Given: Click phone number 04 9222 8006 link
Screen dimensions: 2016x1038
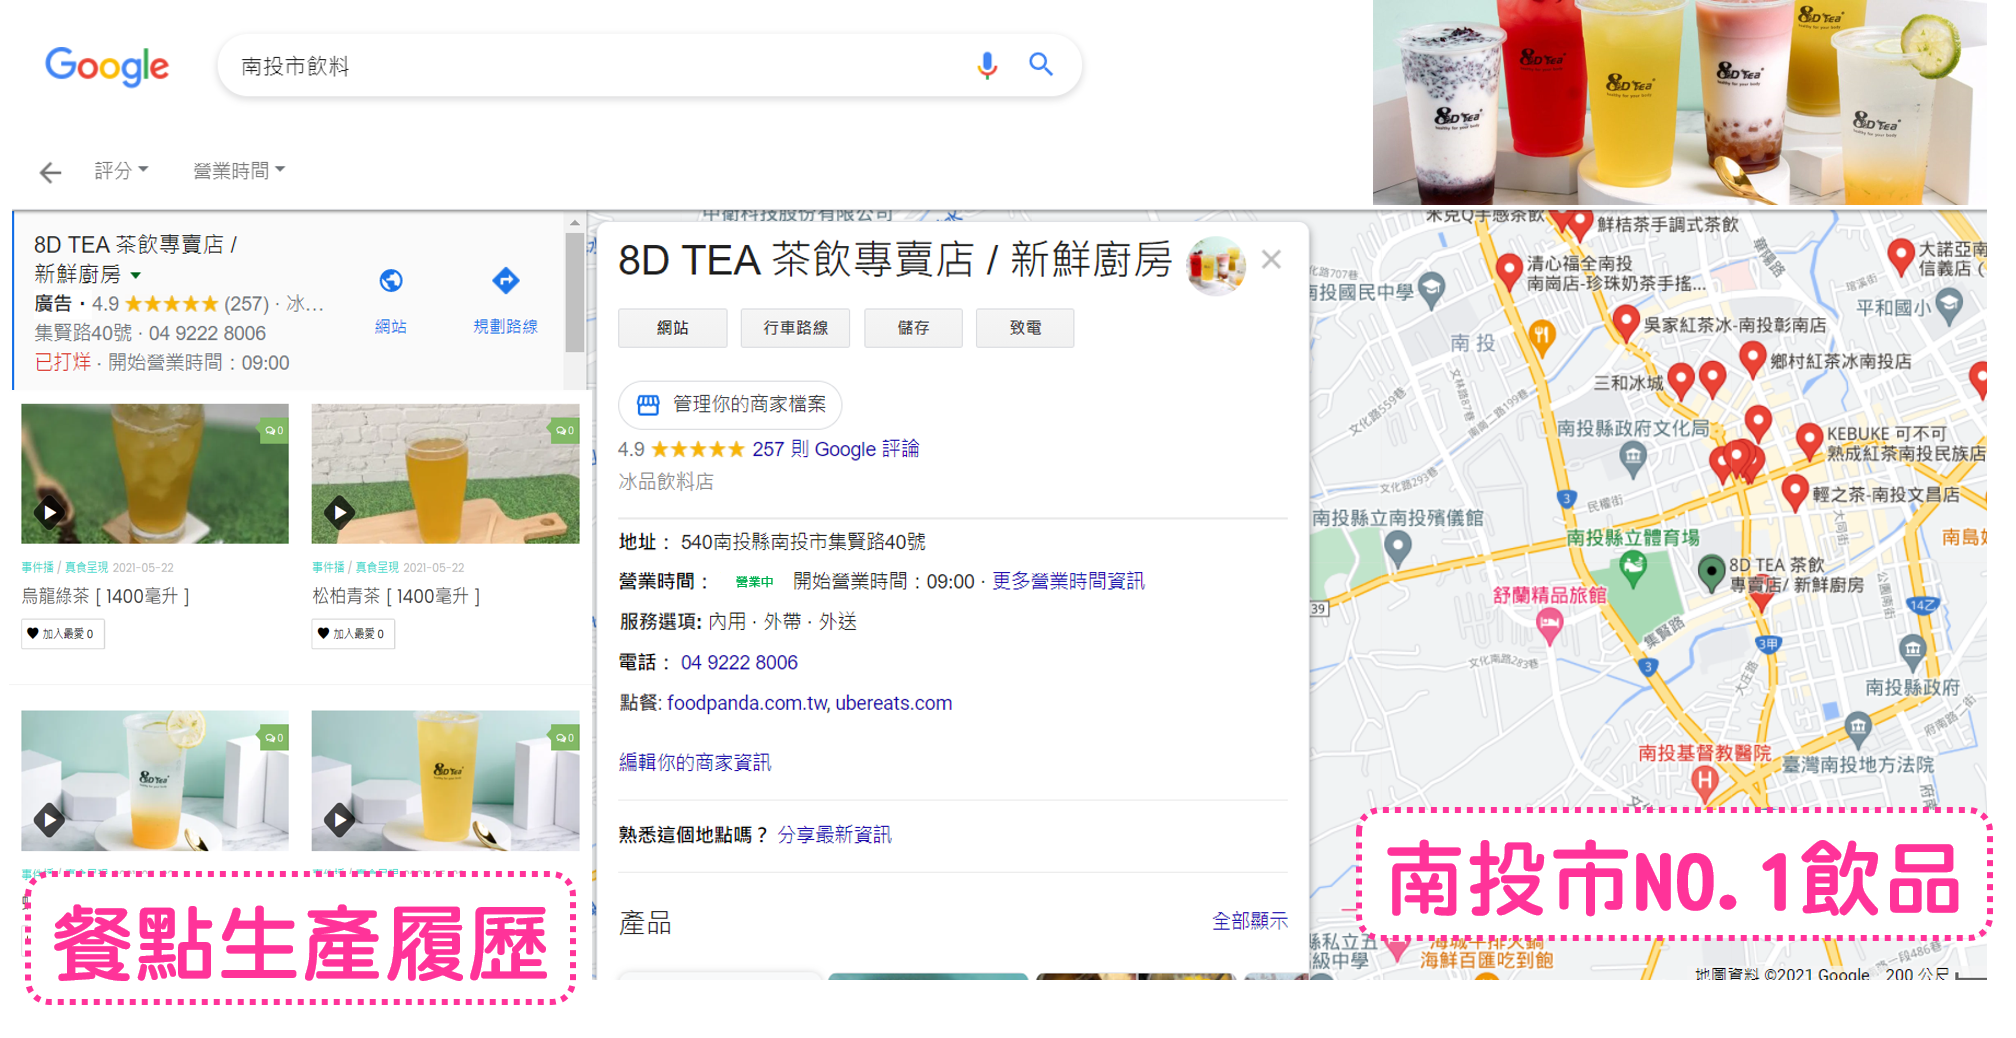Looking at the screenshot, I should point(739,663).
